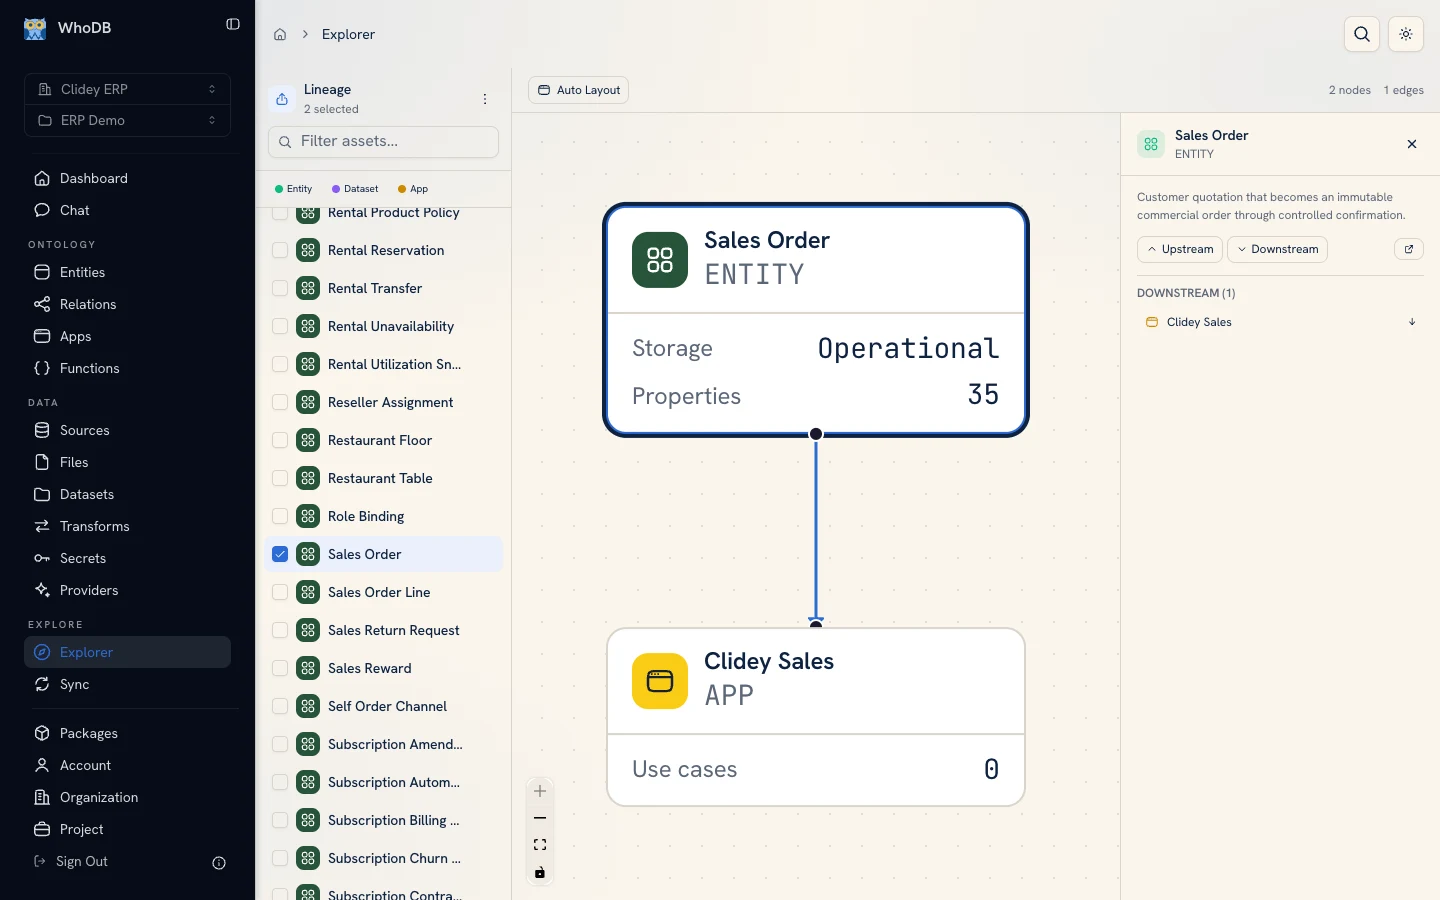Expand Upstream lineage
This screenshot has height=900, width=1440.
click(x=1180, y=249)
